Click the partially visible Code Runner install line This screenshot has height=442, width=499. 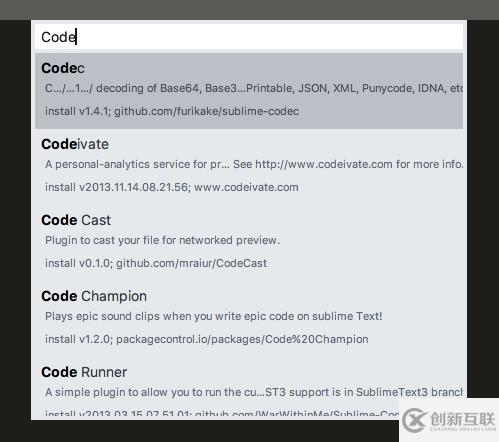coord(222,414)
